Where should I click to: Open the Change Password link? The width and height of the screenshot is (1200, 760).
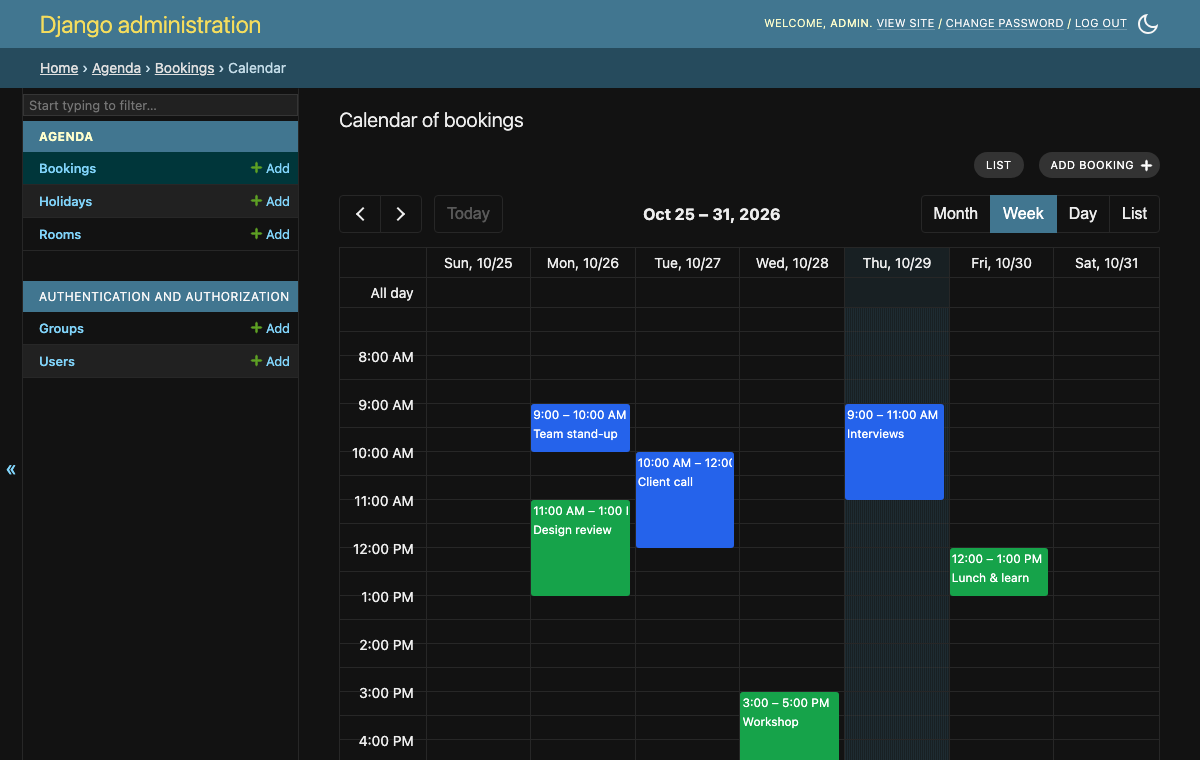click(x=1005, y=24)
